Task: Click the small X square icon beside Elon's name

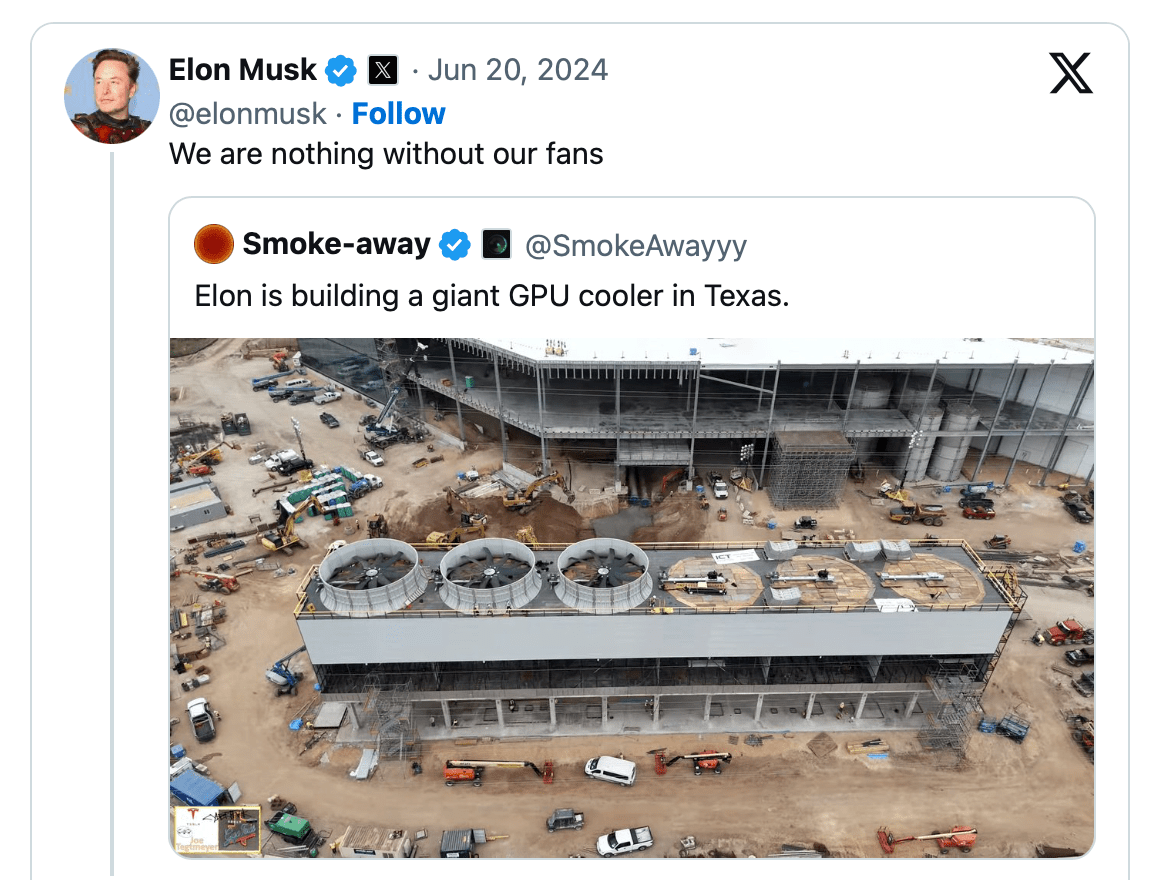Action: pyautogui.click(x=382, y=70)
